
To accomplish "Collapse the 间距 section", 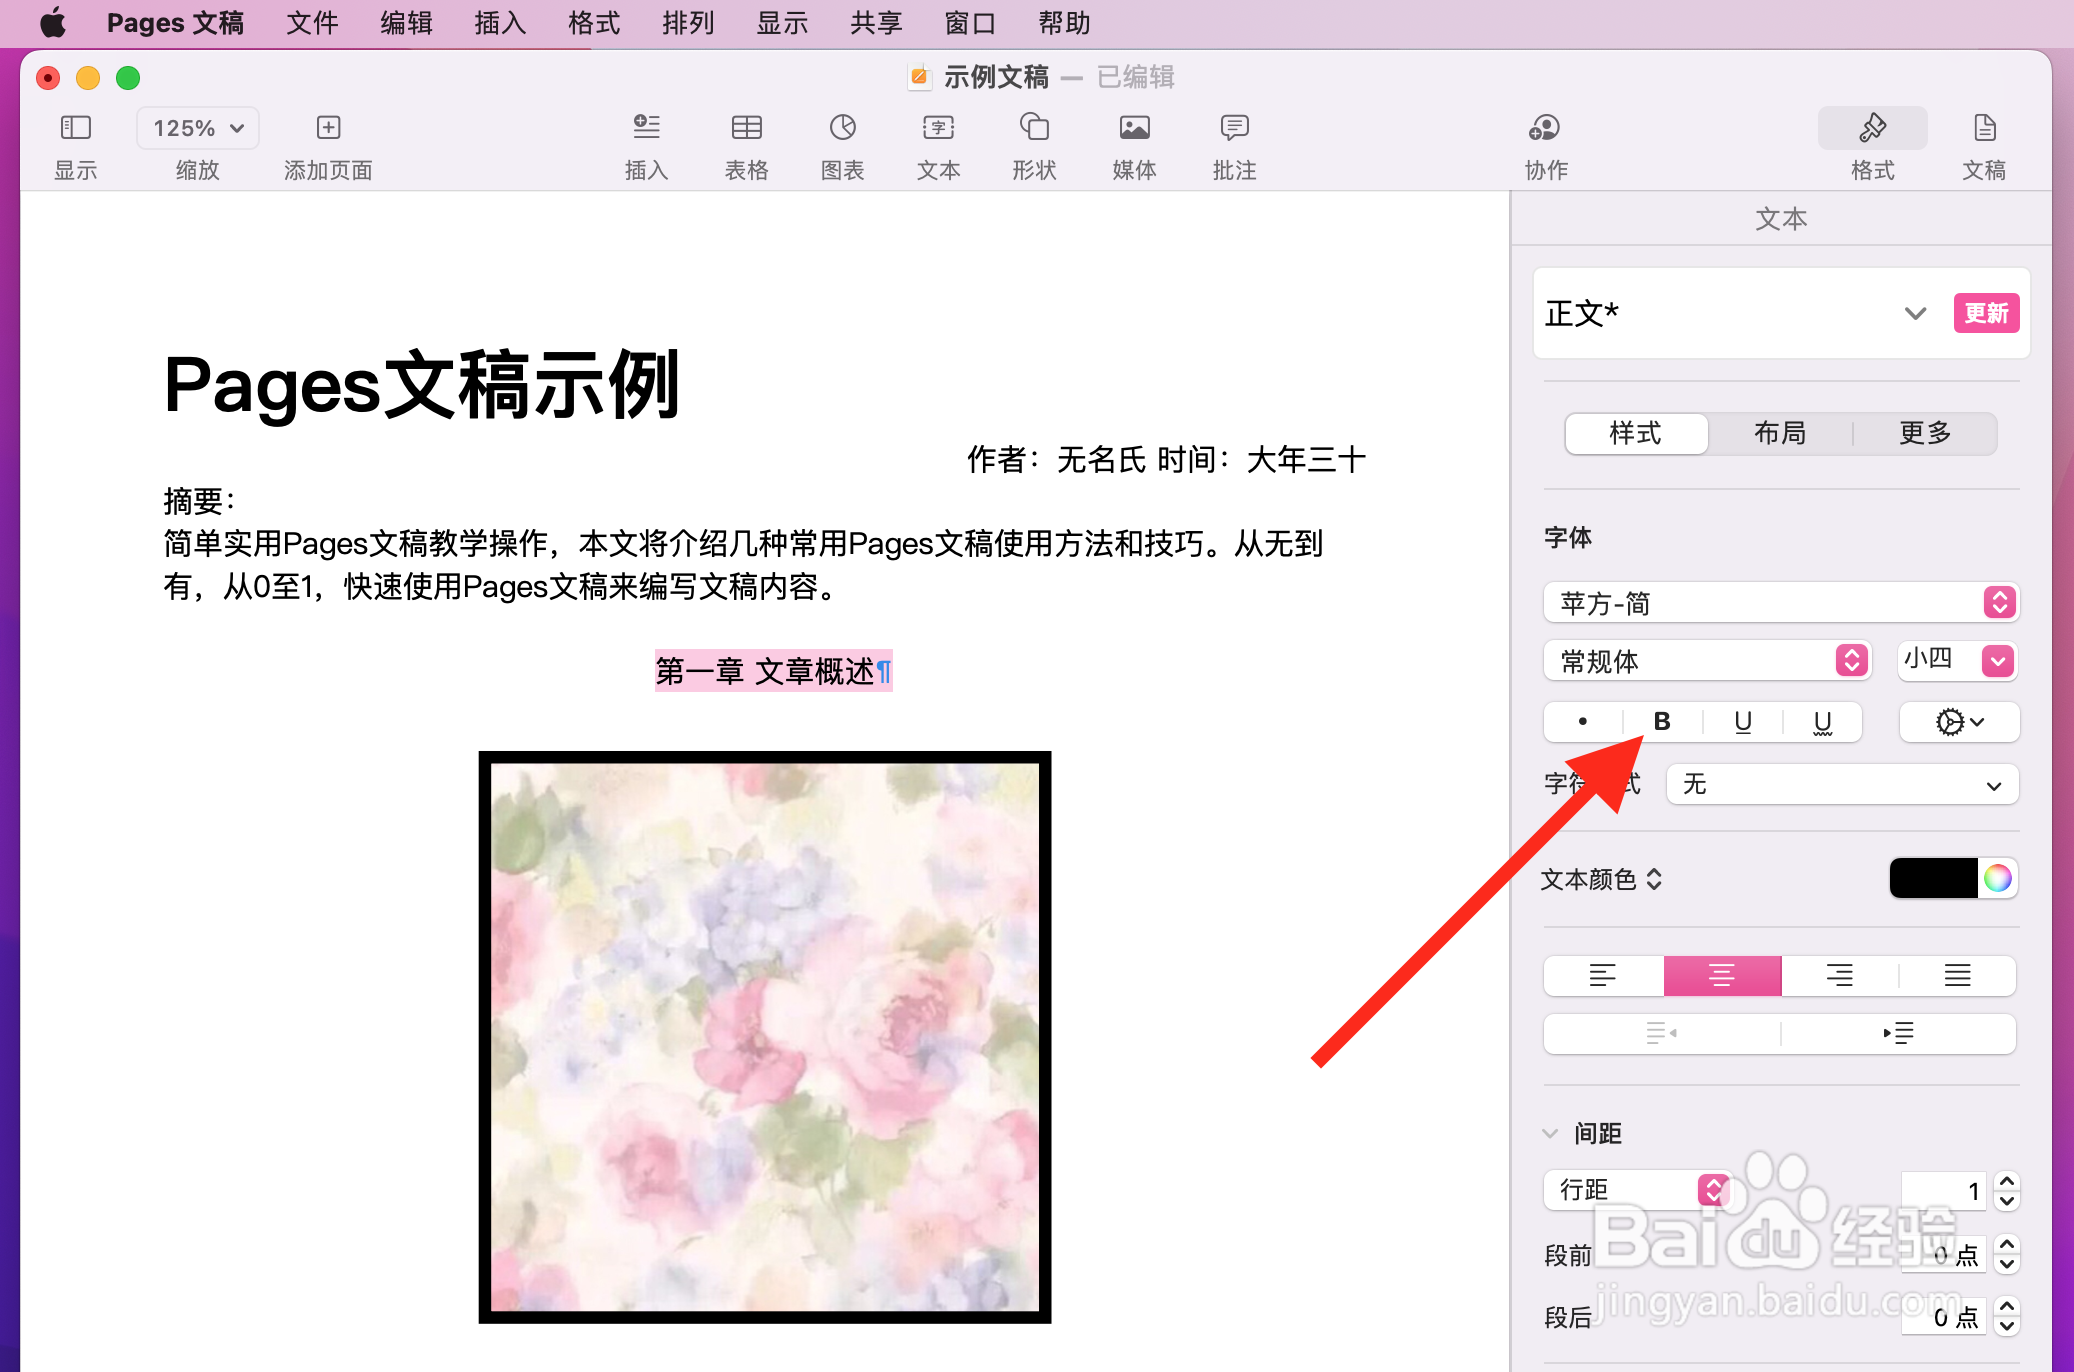I will (x=1550, y=1133).
